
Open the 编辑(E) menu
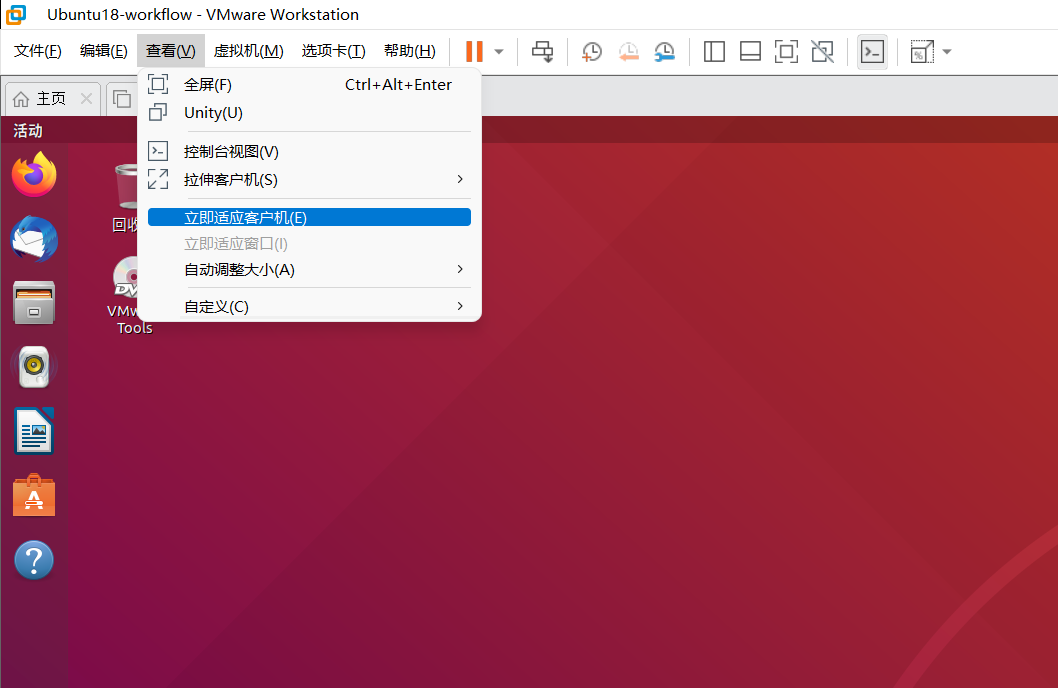103,51
